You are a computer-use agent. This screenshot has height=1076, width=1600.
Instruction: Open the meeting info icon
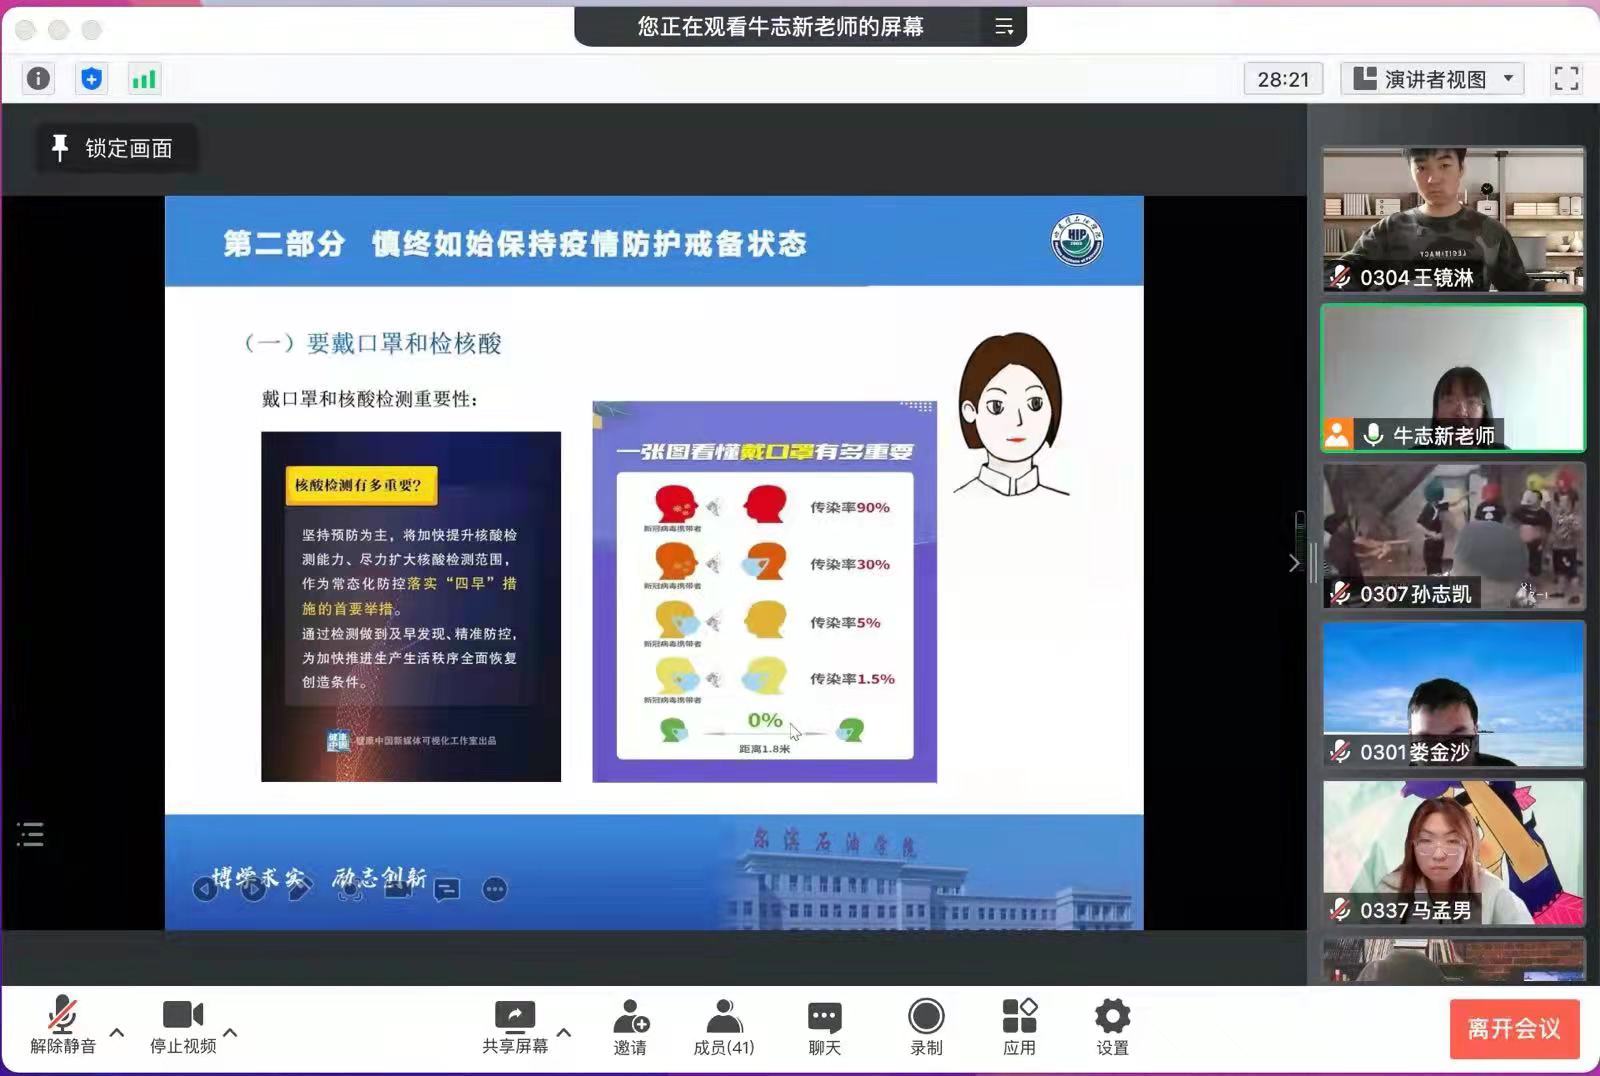38,79
